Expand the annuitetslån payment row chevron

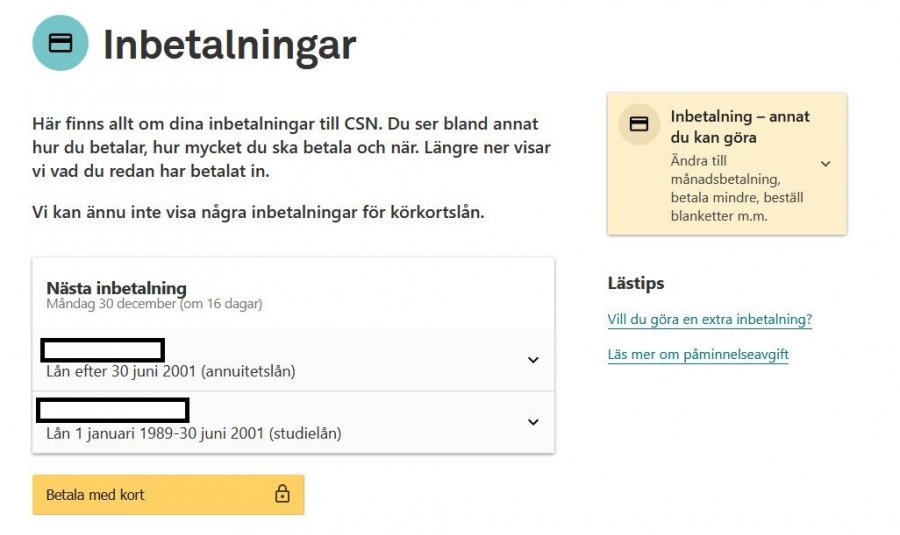533,360
